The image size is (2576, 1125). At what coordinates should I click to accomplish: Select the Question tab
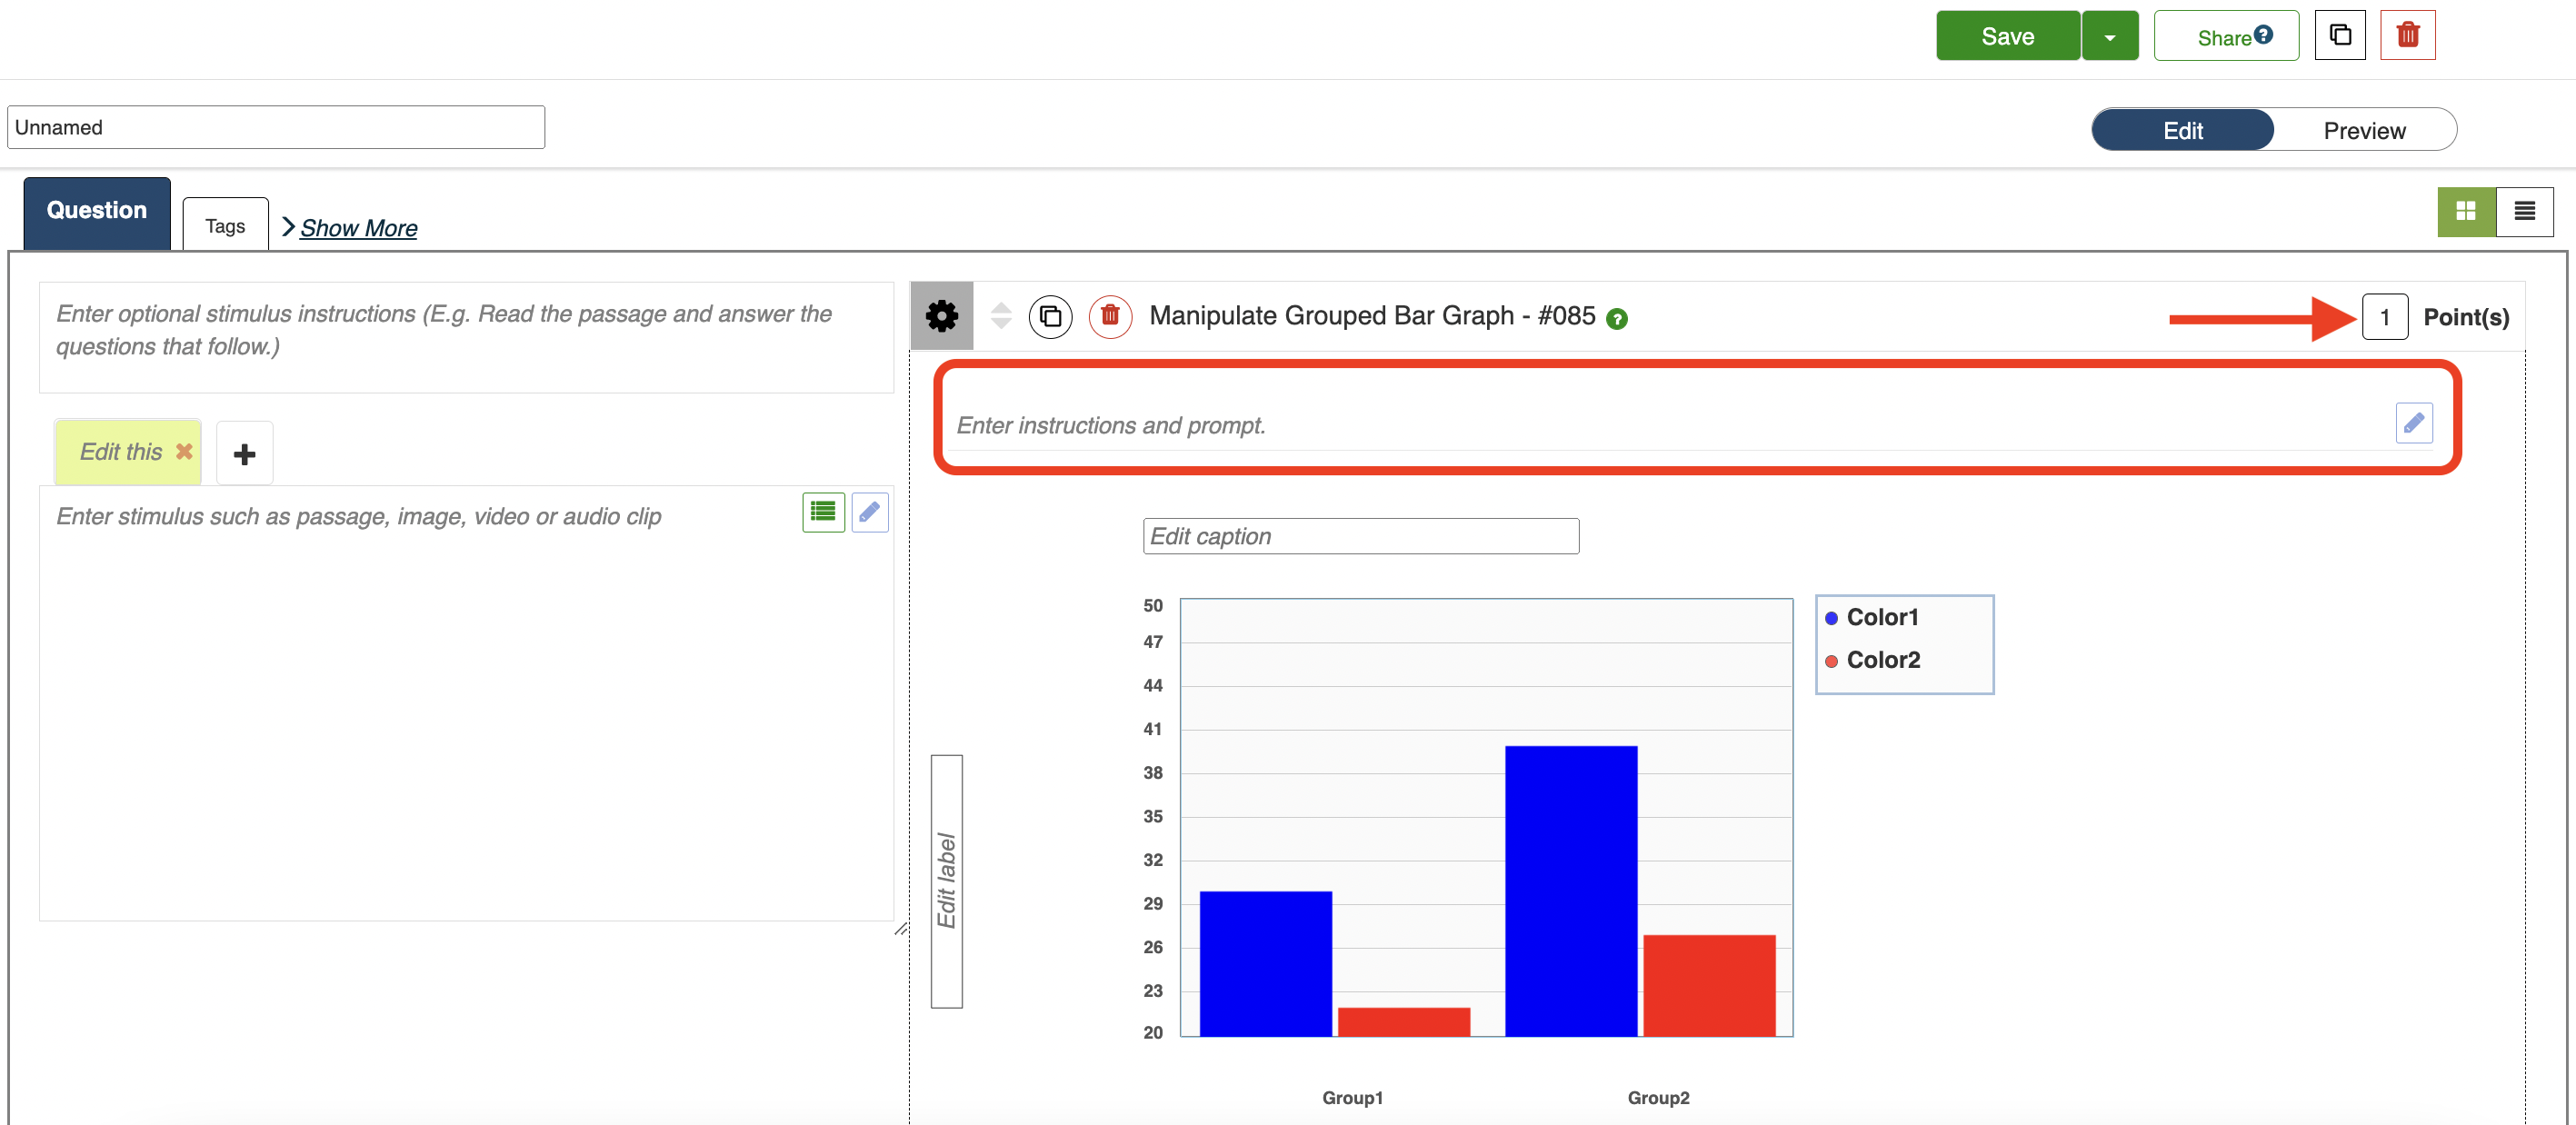[x=97, y=210]
